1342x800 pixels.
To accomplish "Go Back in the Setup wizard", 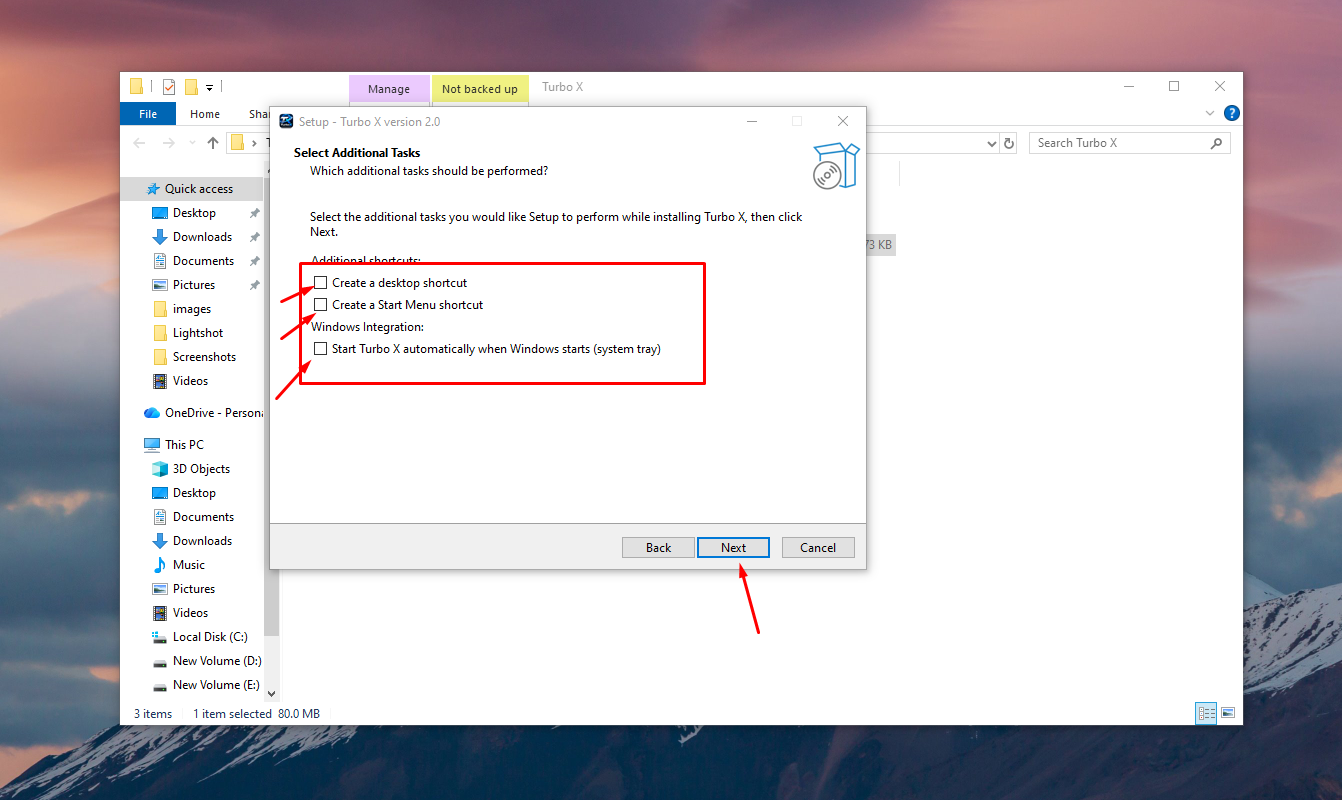I will 658,547.
